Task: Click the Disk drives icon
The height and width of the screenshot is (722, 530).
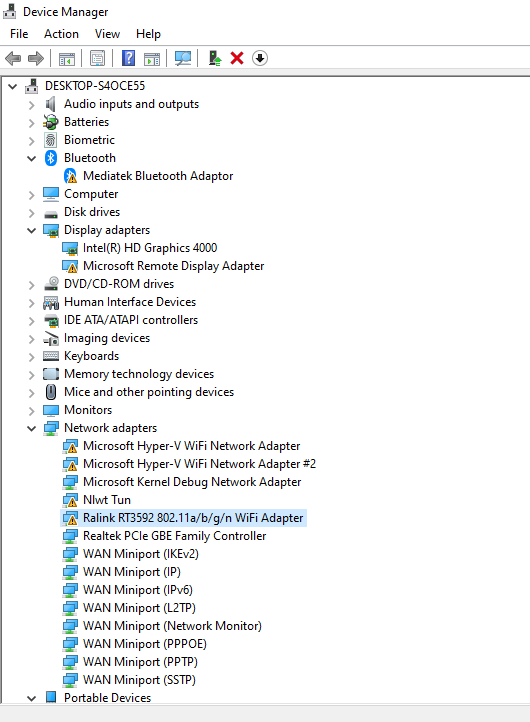Action: coord(51,214)
